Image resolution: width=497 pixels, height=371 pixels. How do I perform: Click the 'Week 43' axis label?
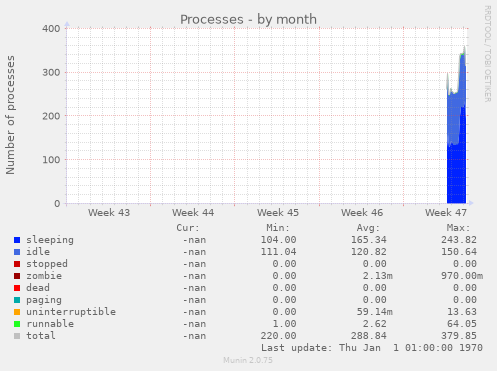[109, 213]
